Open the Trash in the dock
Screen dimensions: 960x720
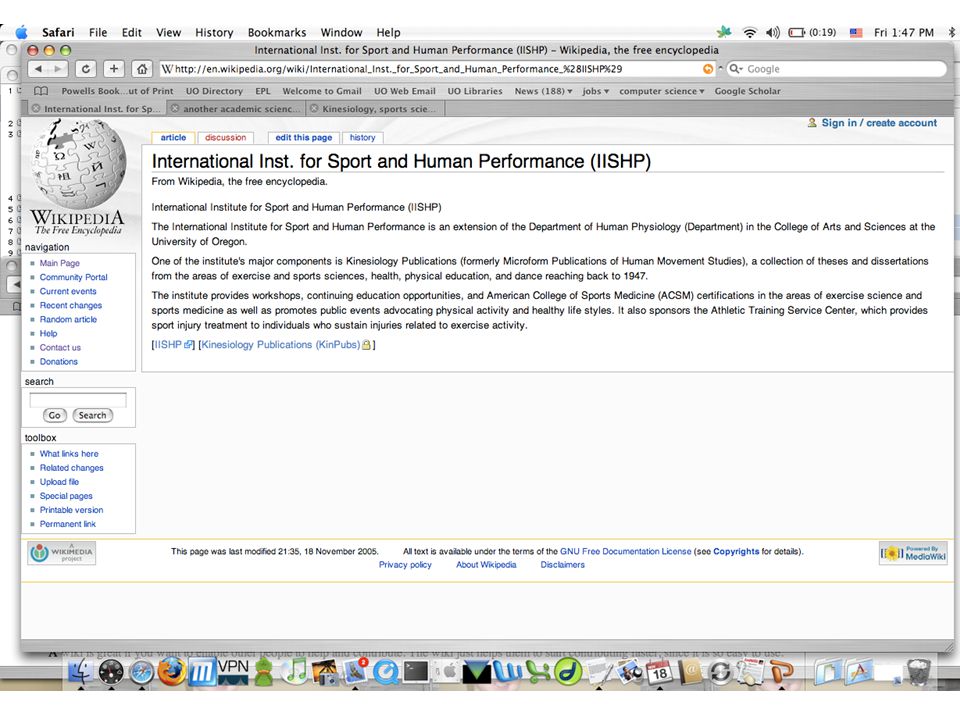pyautogui.click(x=918, y=672)
